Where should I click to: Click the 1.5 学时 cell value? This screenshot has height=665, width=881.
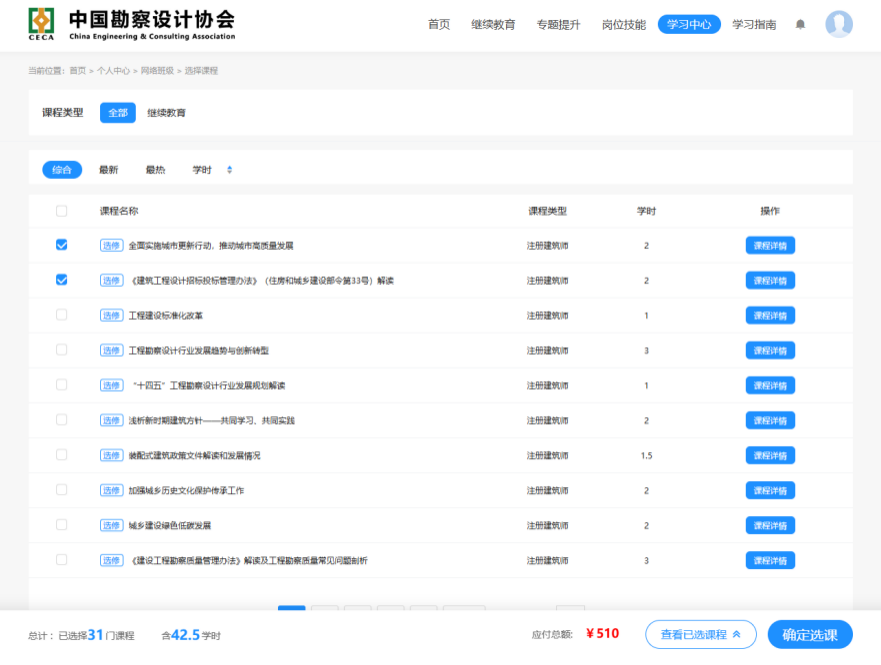click(x=646, y=456)
